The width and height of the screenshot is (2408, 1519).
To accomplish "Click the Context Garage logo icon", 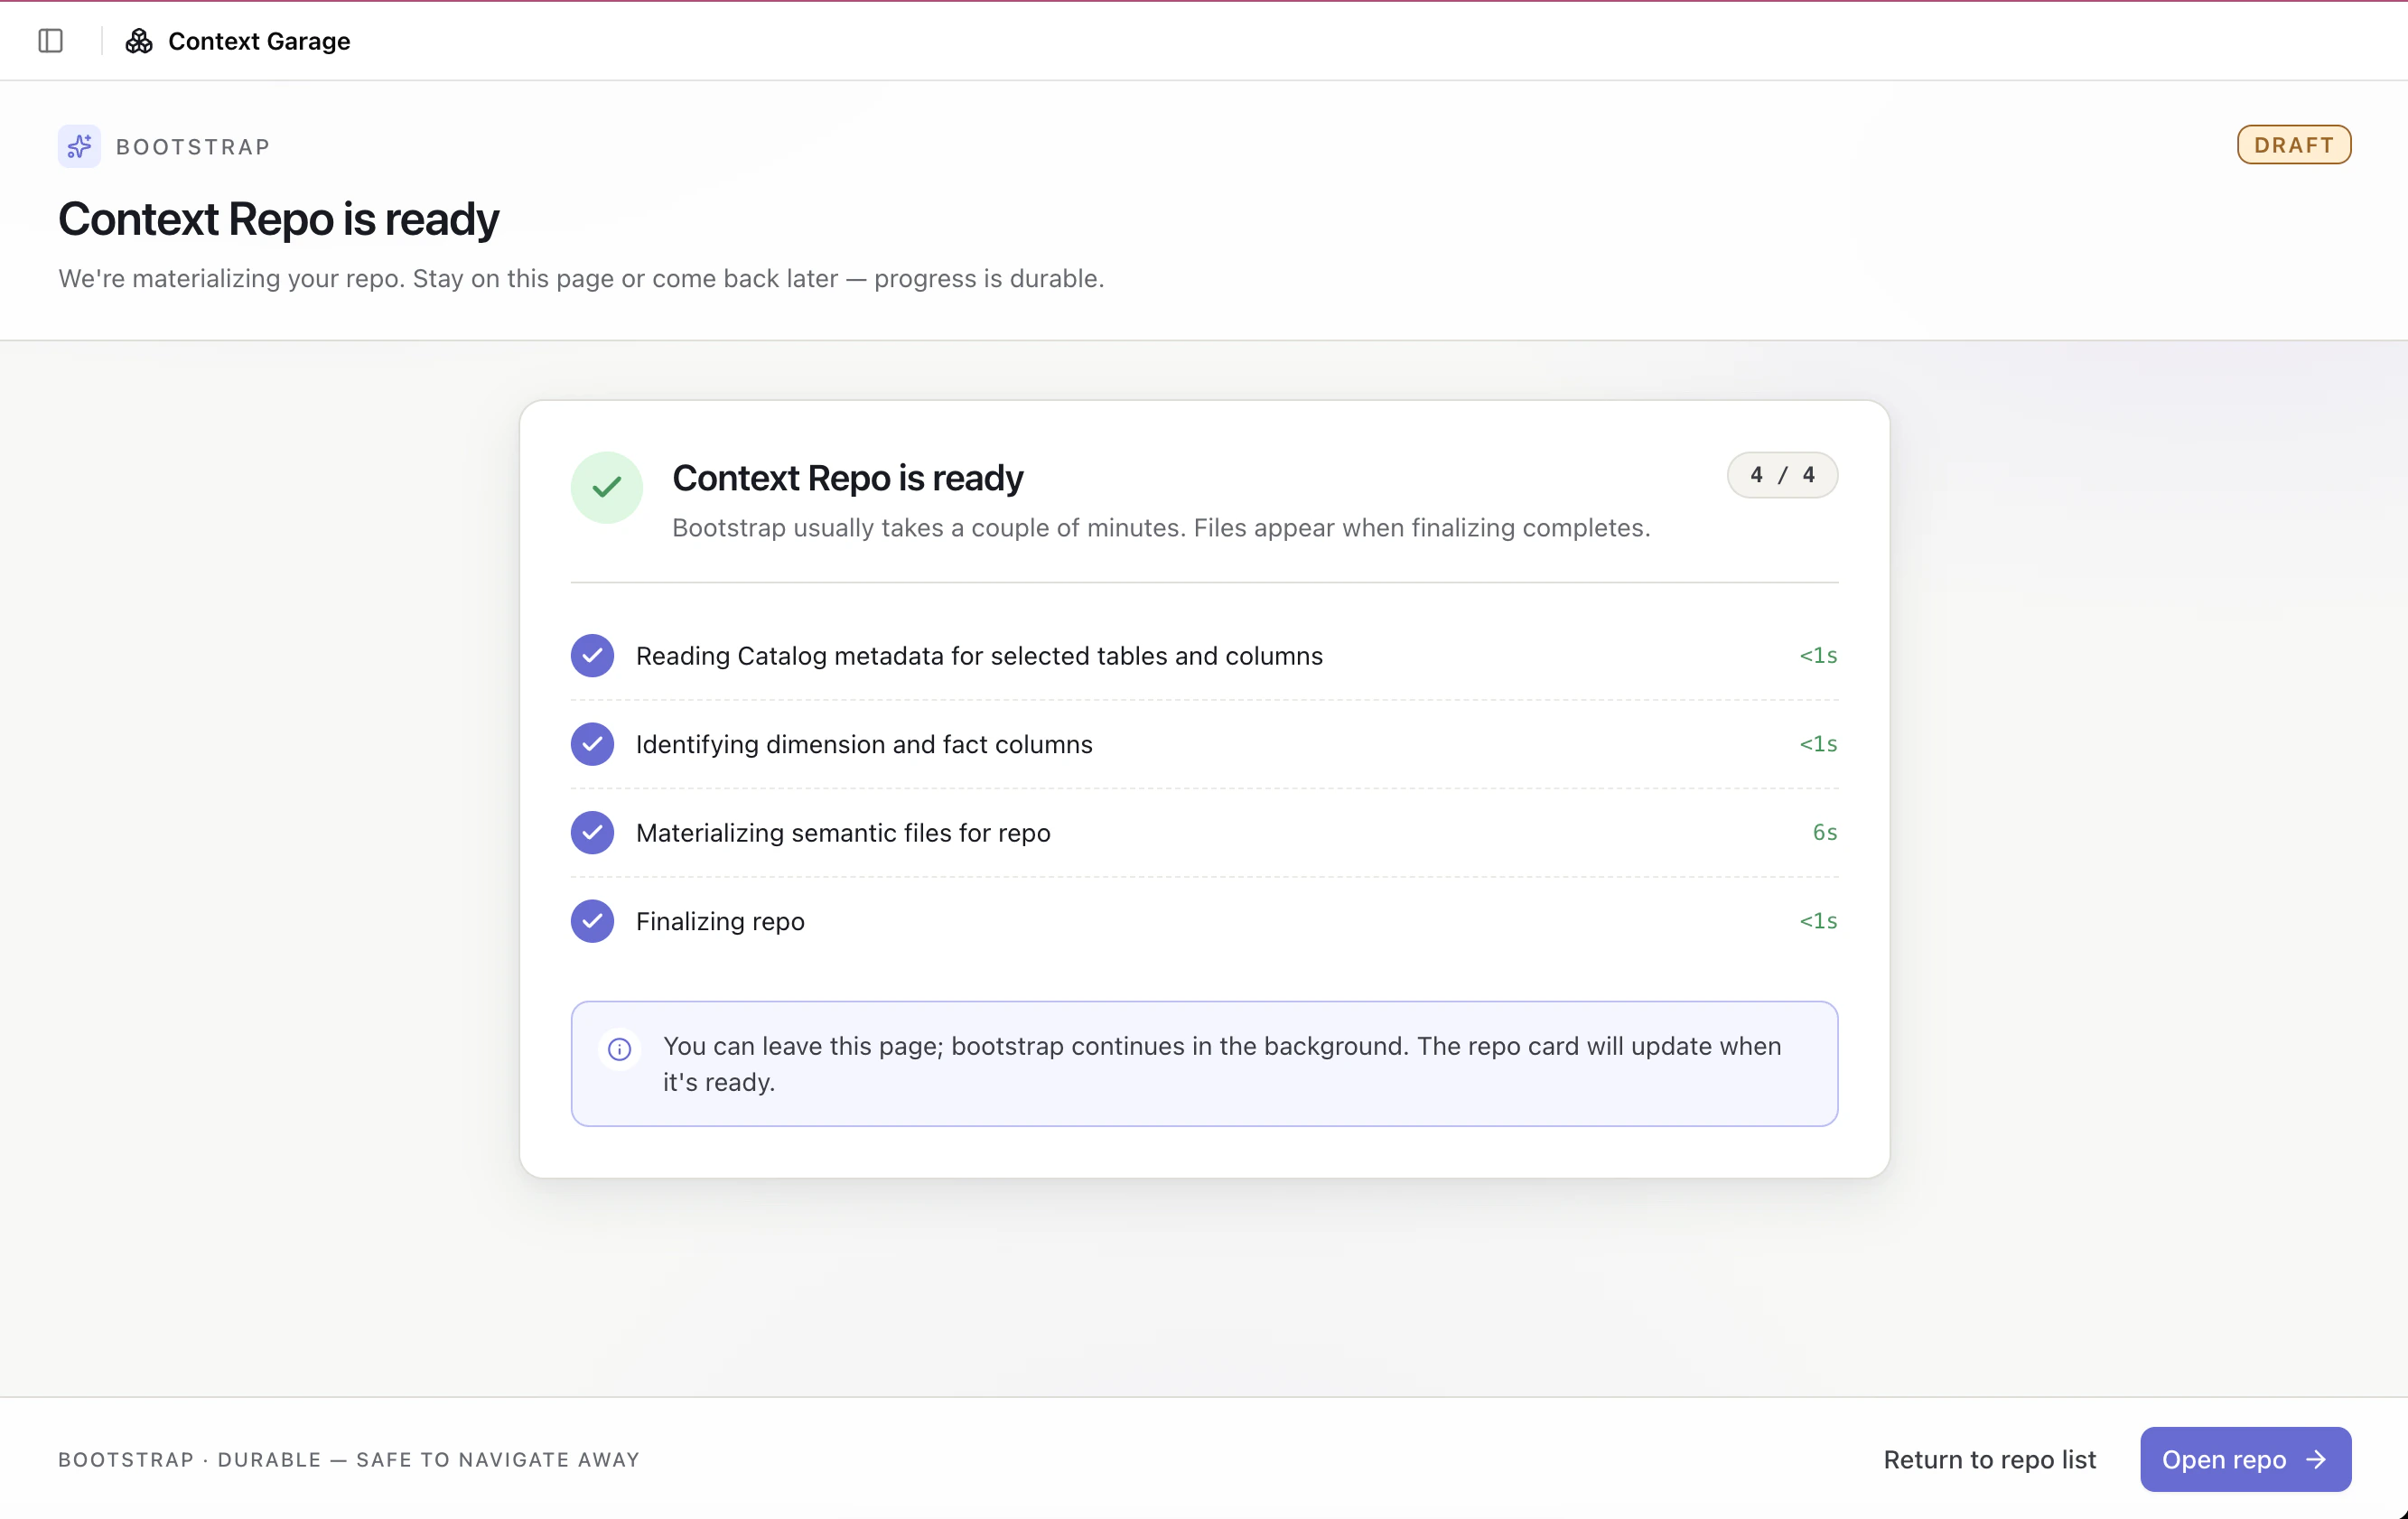I will [139, 41].
